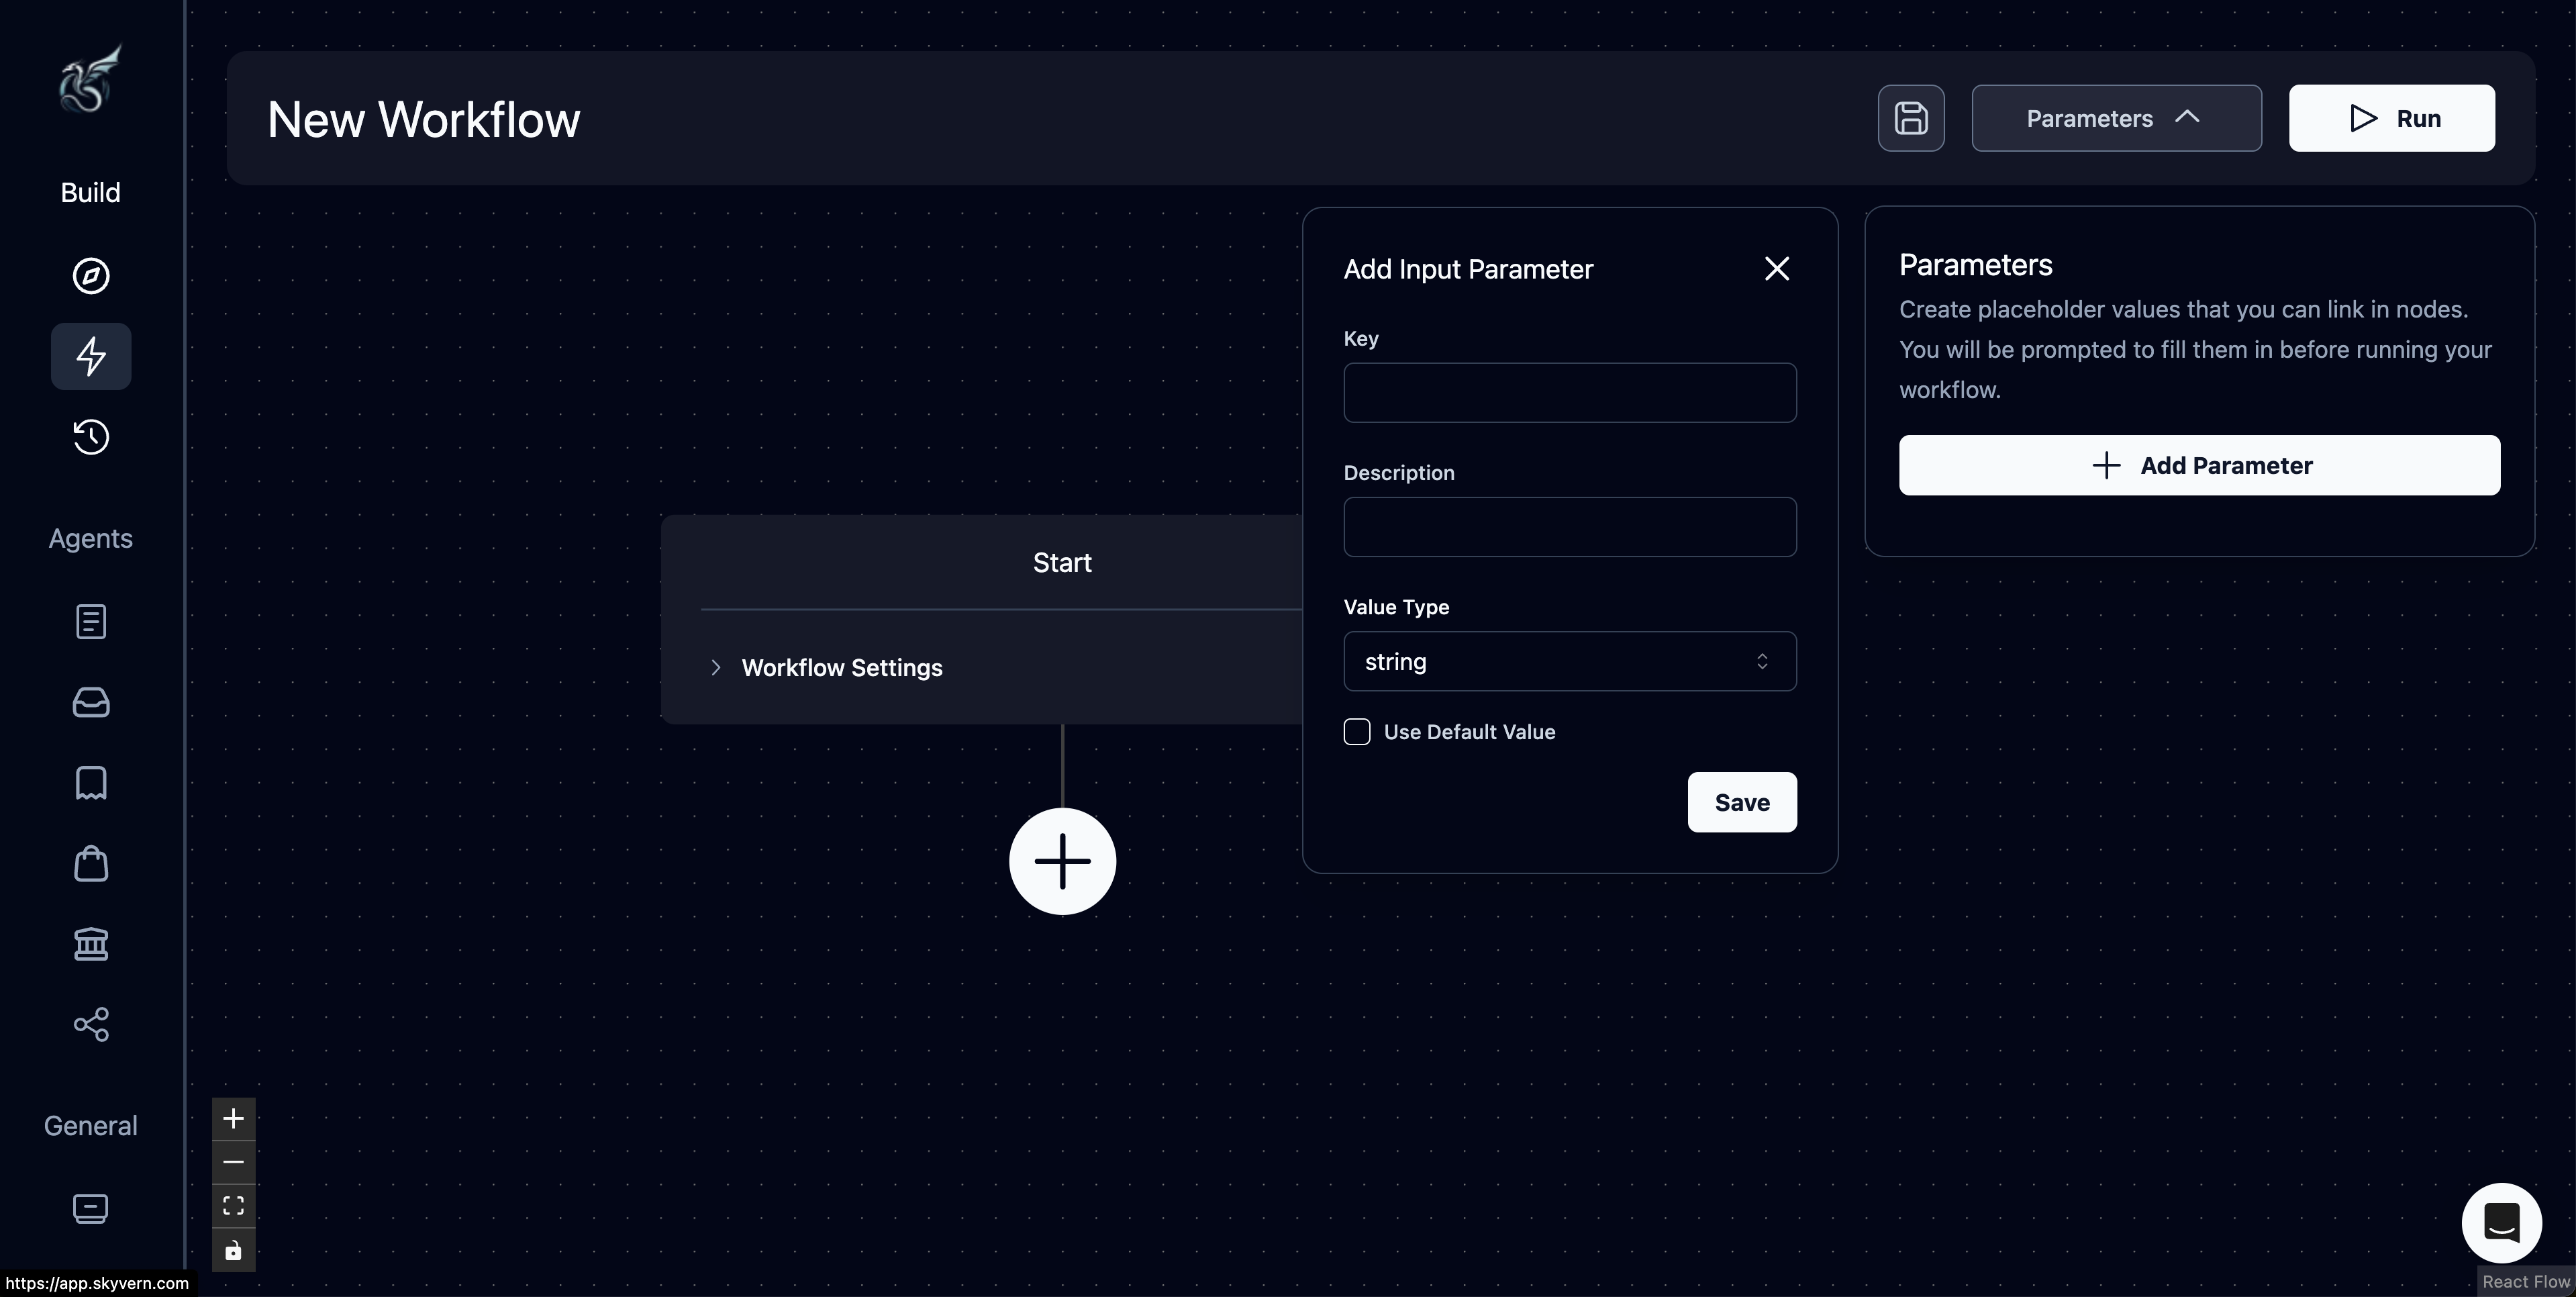
Task: Expand the Workflow Settings section
Action: click(716, 668)
